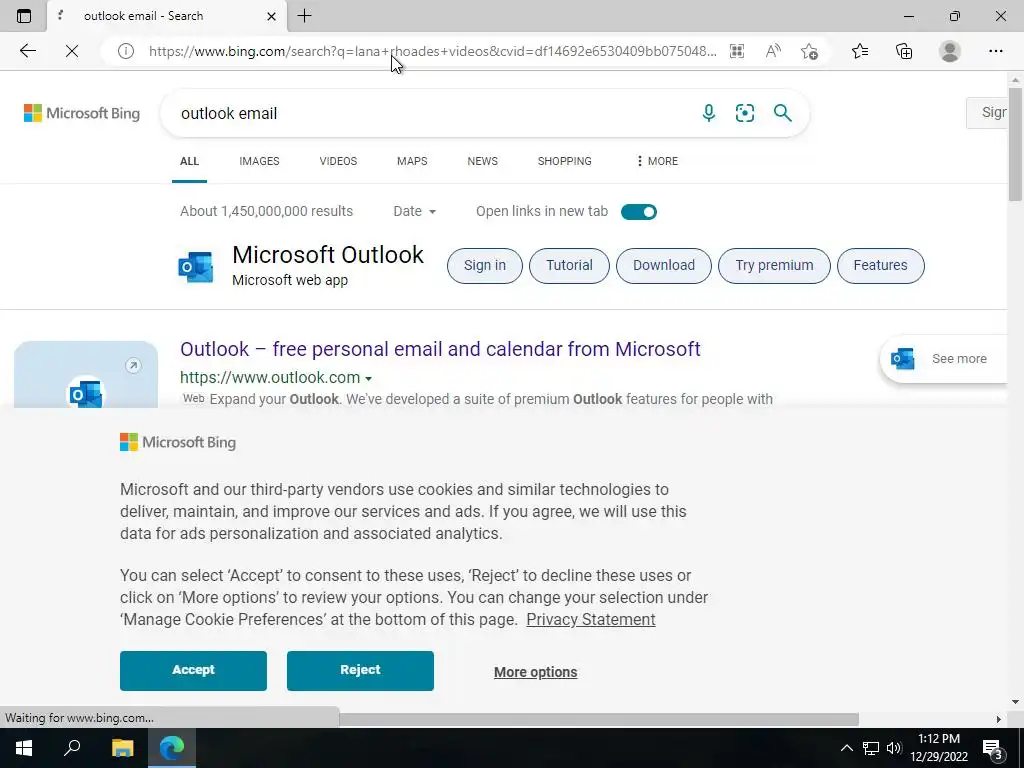Open File Explorer from taskbar
This screenshot has width=1024, height=768.
click(122, 748)
